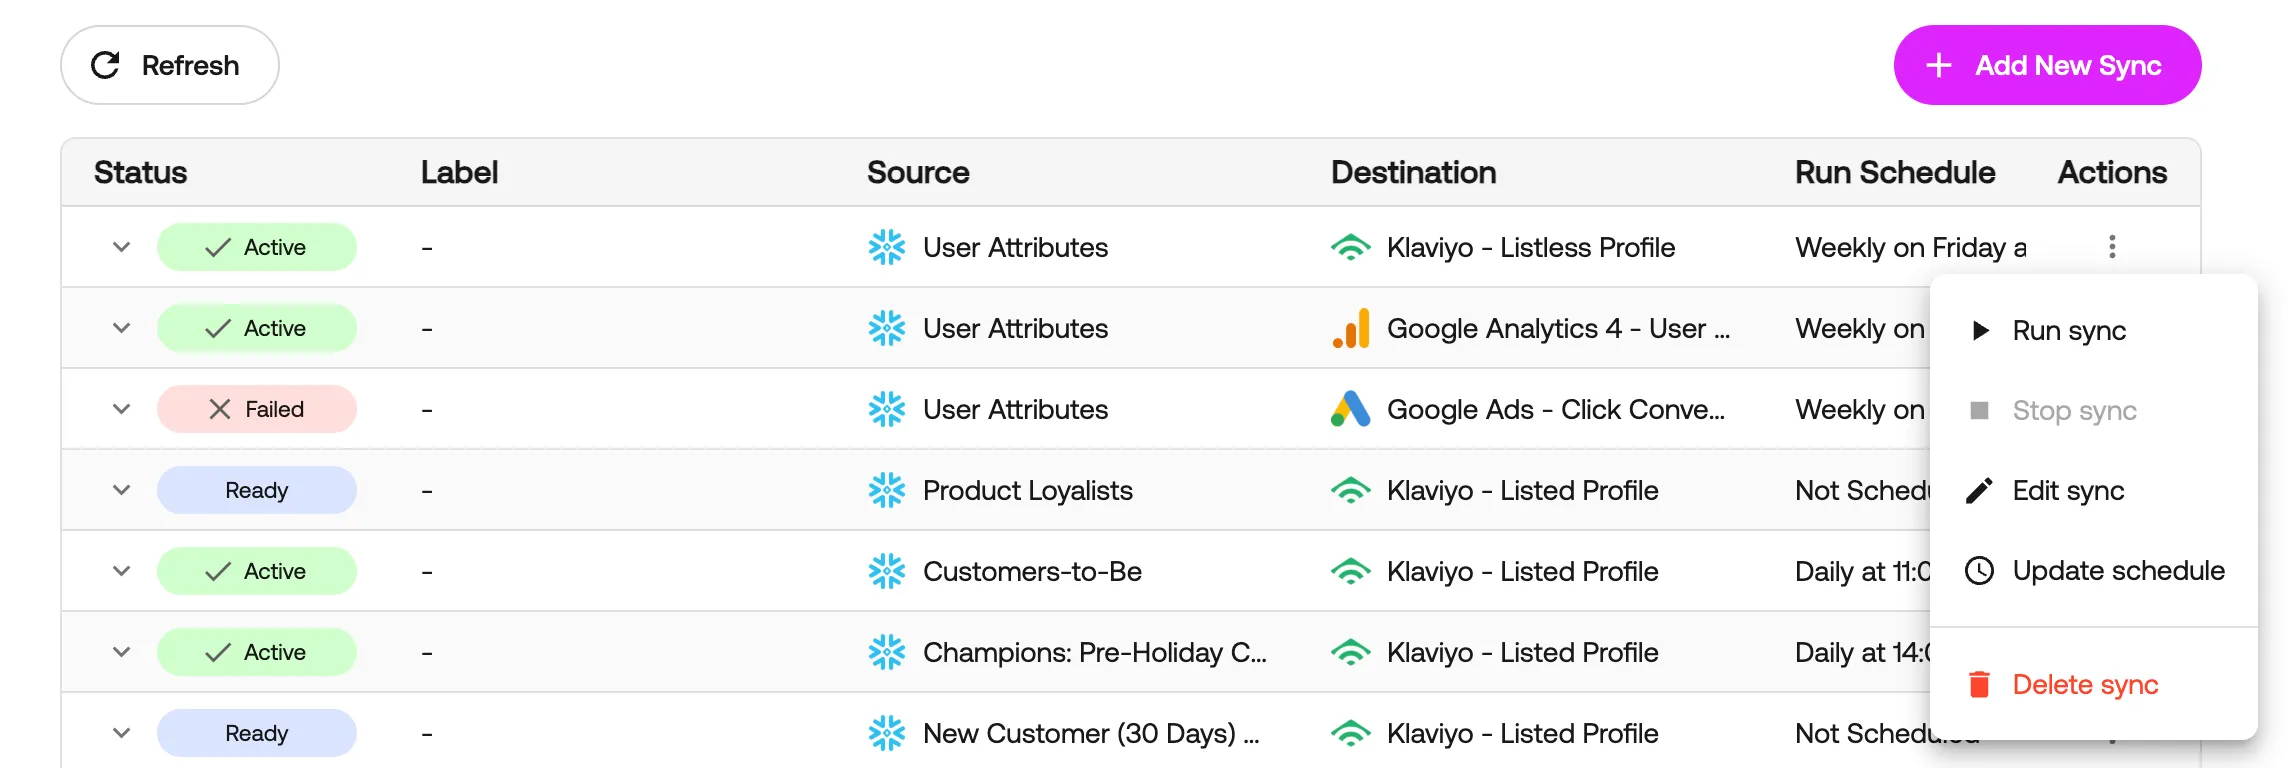Click the Product Loyalists source text
This screenshot has width=2288, height=768.
tap(1028, 490)
